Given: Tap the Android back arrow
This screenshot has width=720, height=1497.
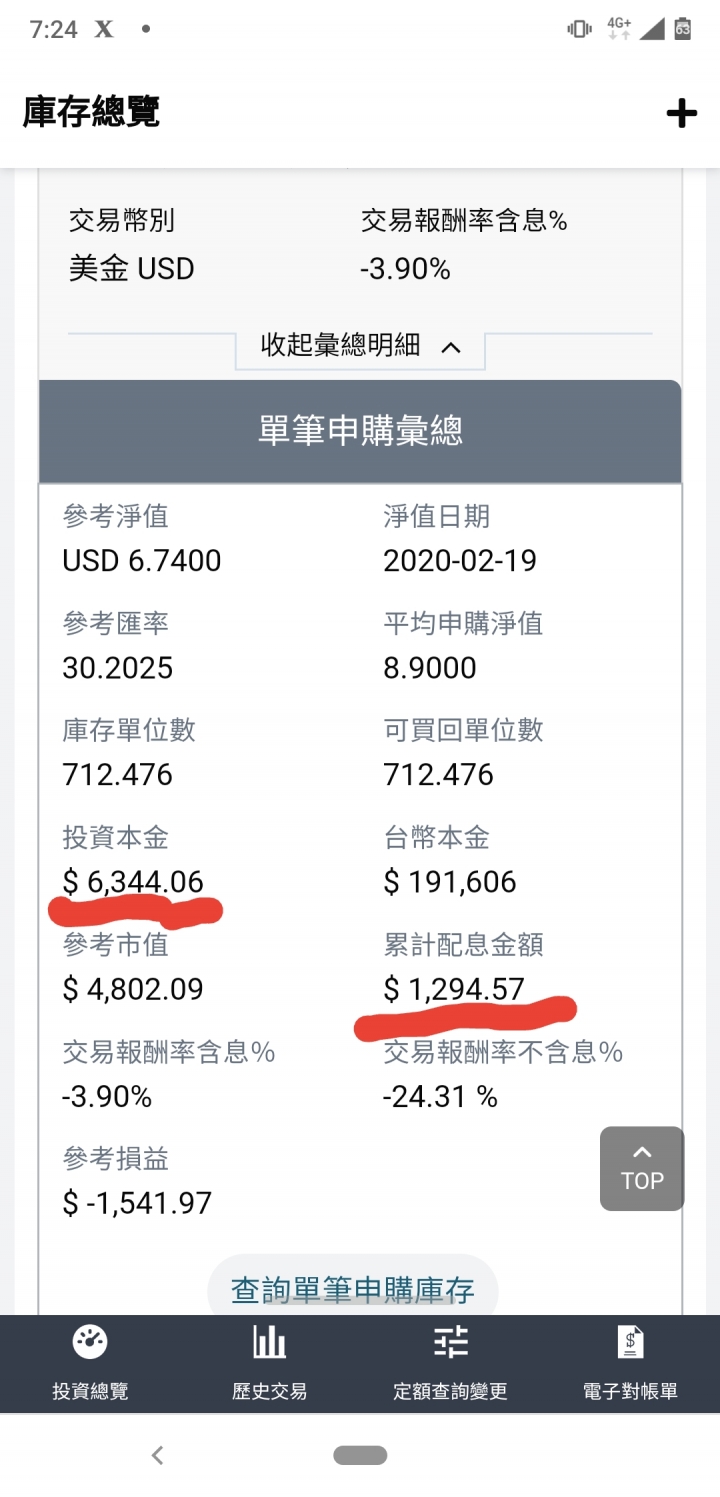Looking at the screenshot, I should [x=157, y=1455].
